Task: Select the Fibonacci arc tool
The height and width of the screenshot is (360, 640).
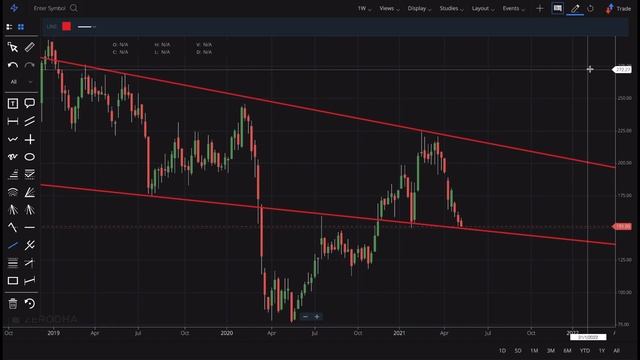Action: pos(13,192)
